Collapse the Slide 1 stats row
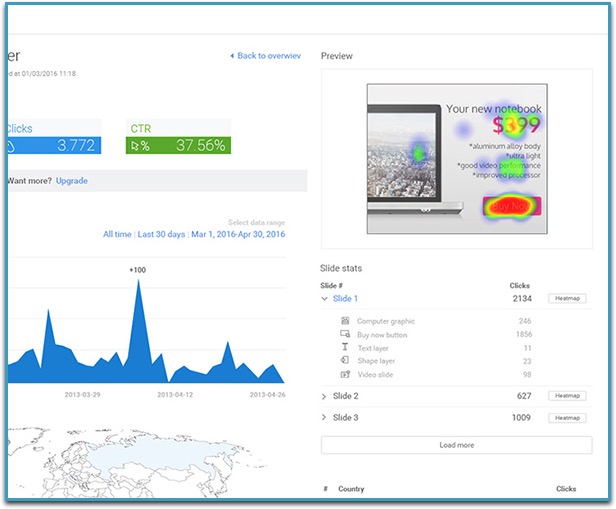Image resolution: width=616 pixels, height=509 pixels. click(x=324, y=299)
